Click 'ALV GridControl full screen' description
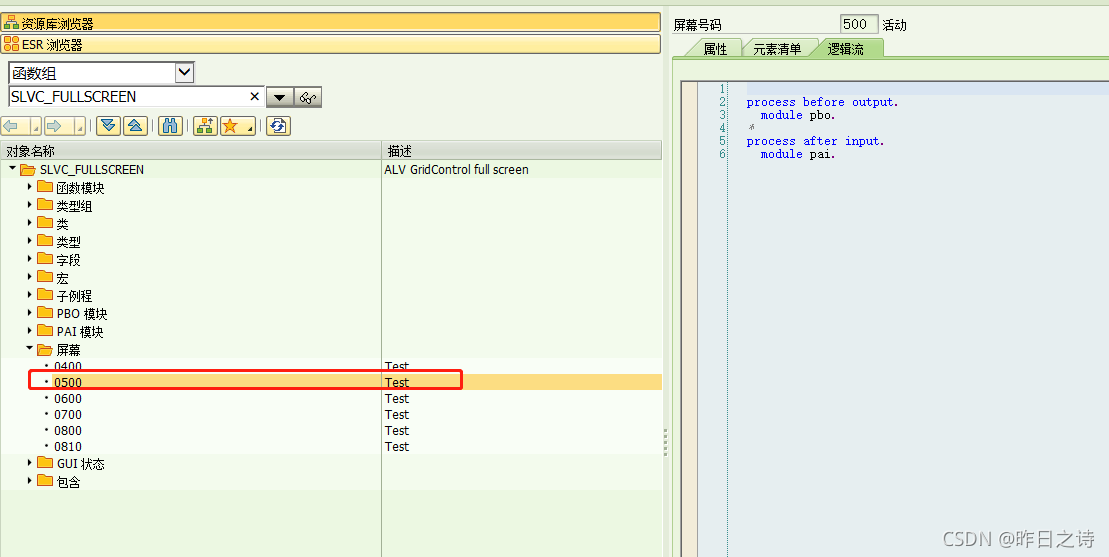Image resolution: width=1109 pixels, height=557 pixels. coord(456,170)
